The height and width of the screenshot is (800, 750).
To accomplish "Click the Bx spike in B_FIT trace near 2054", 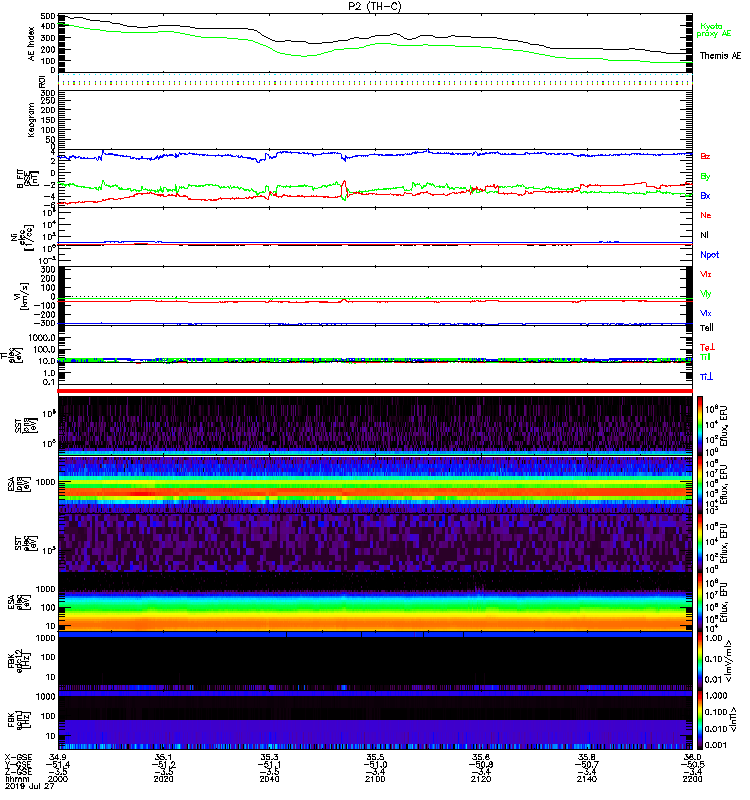I will pos(345,157).
